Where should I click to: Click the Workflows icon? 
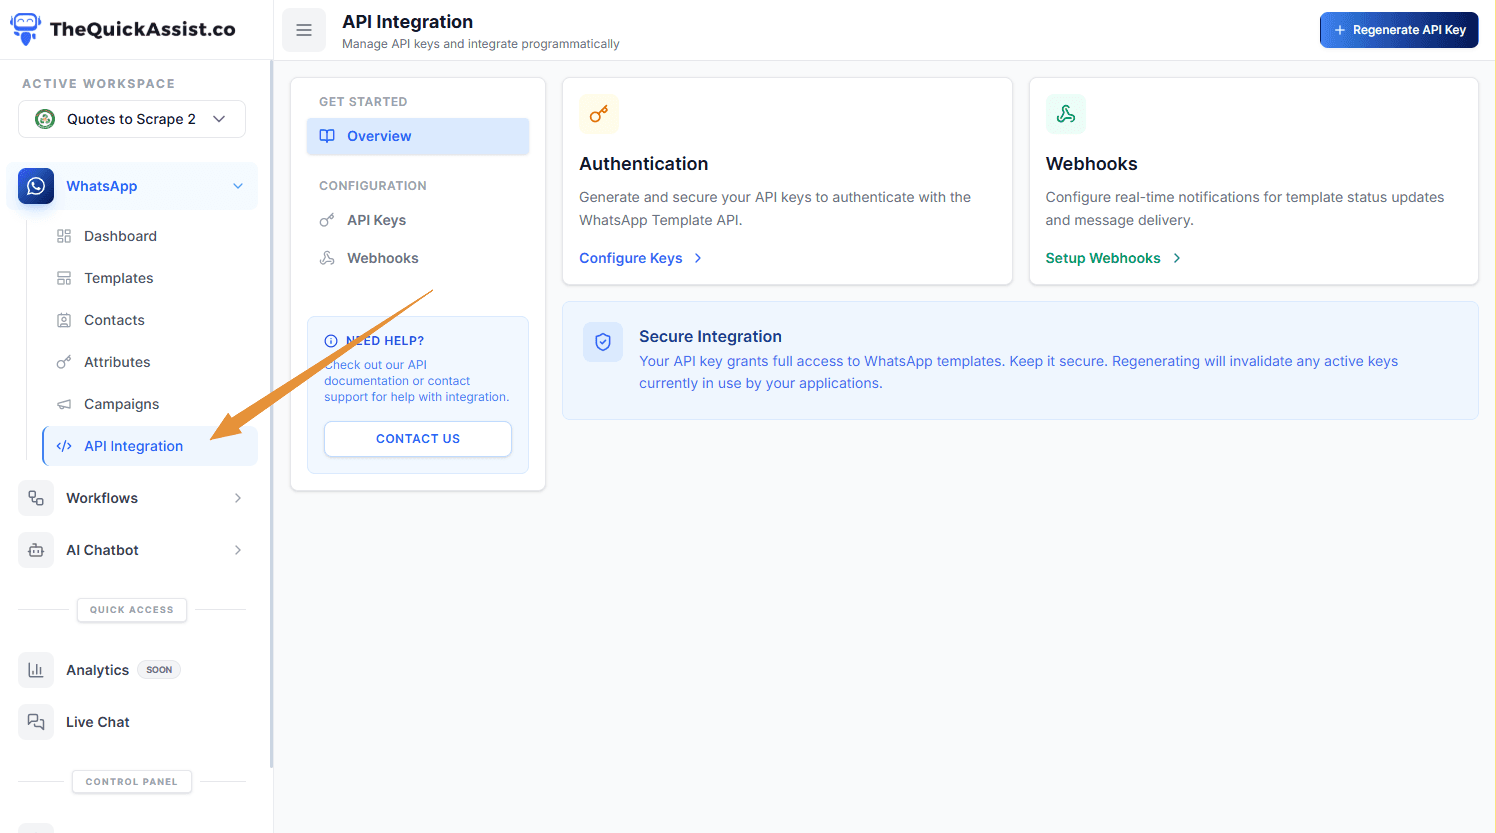35,498
